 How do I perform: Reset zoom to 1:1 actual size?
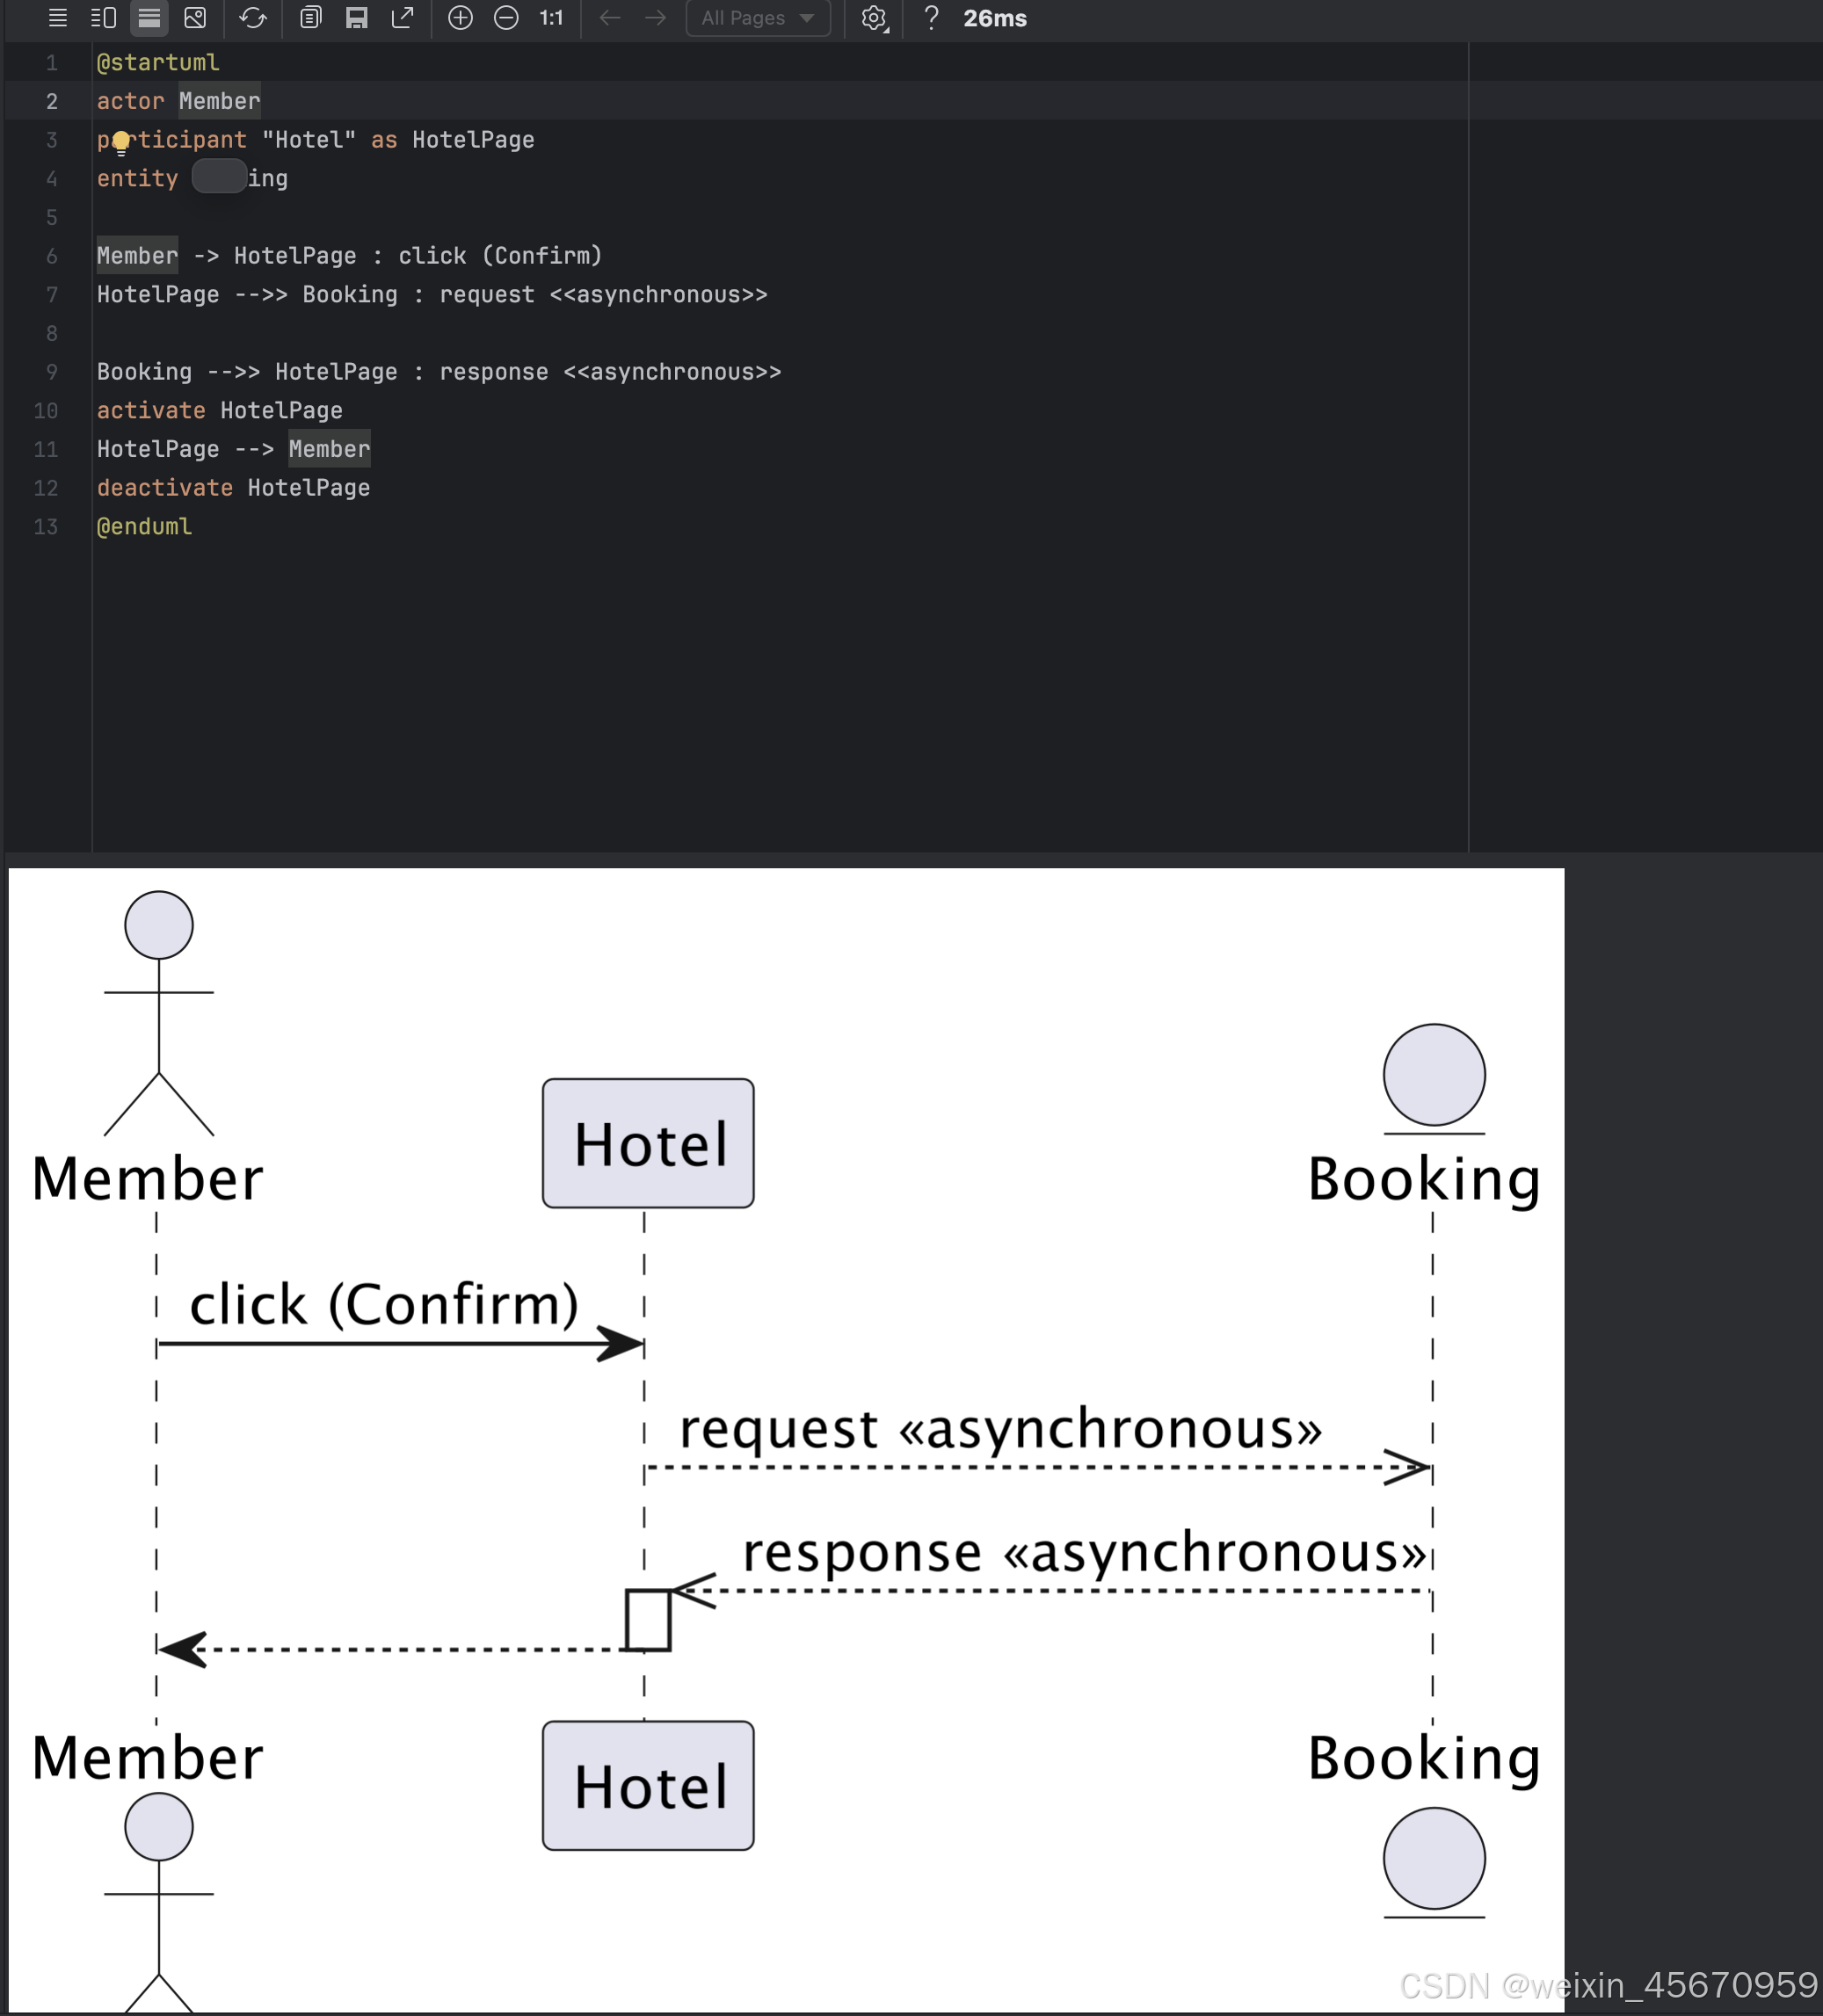pyautogui.click(x=551, y=18)
